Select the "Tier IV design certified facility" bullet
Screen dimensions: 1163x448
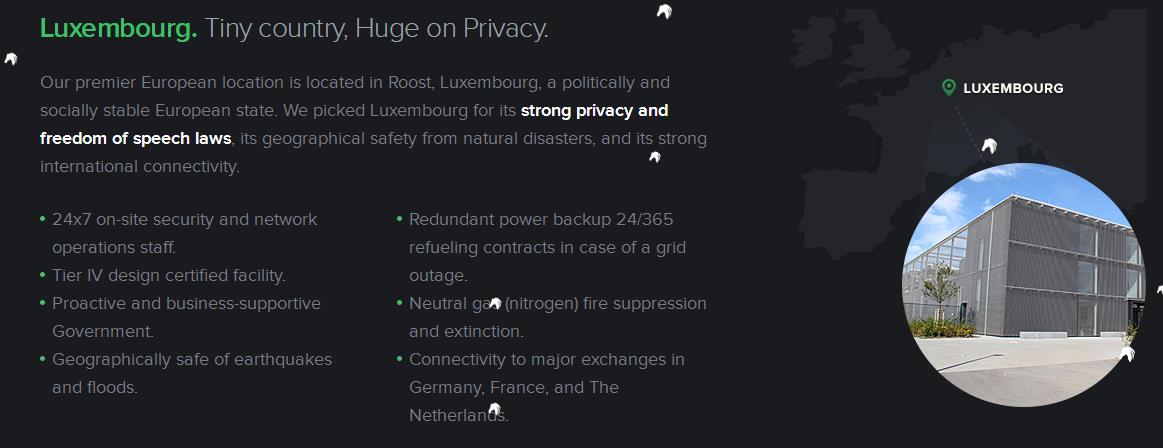pyautogui.click(x=168, y=275)
